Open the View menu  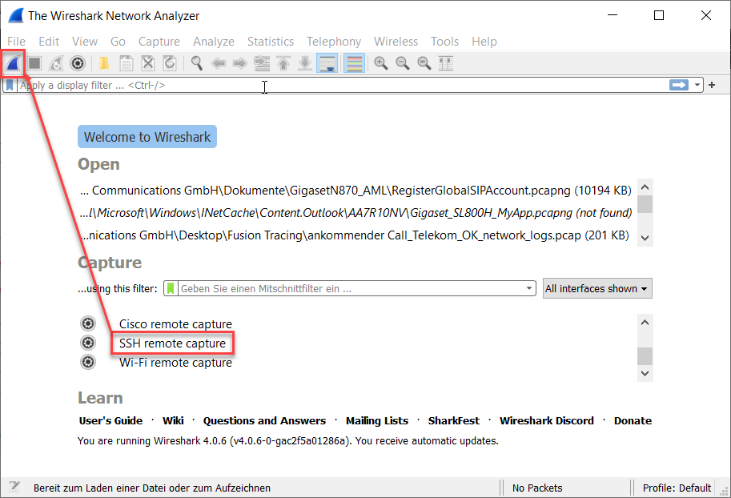pos(85,42)
